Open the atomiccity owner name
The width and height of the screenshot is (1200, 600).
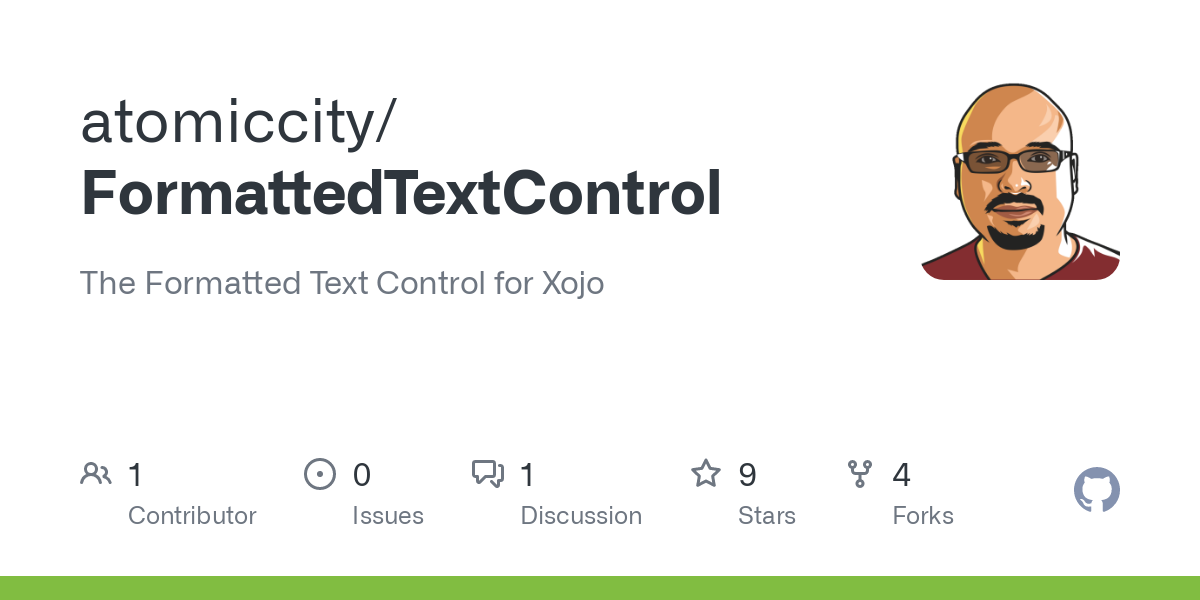click(238, 123)
